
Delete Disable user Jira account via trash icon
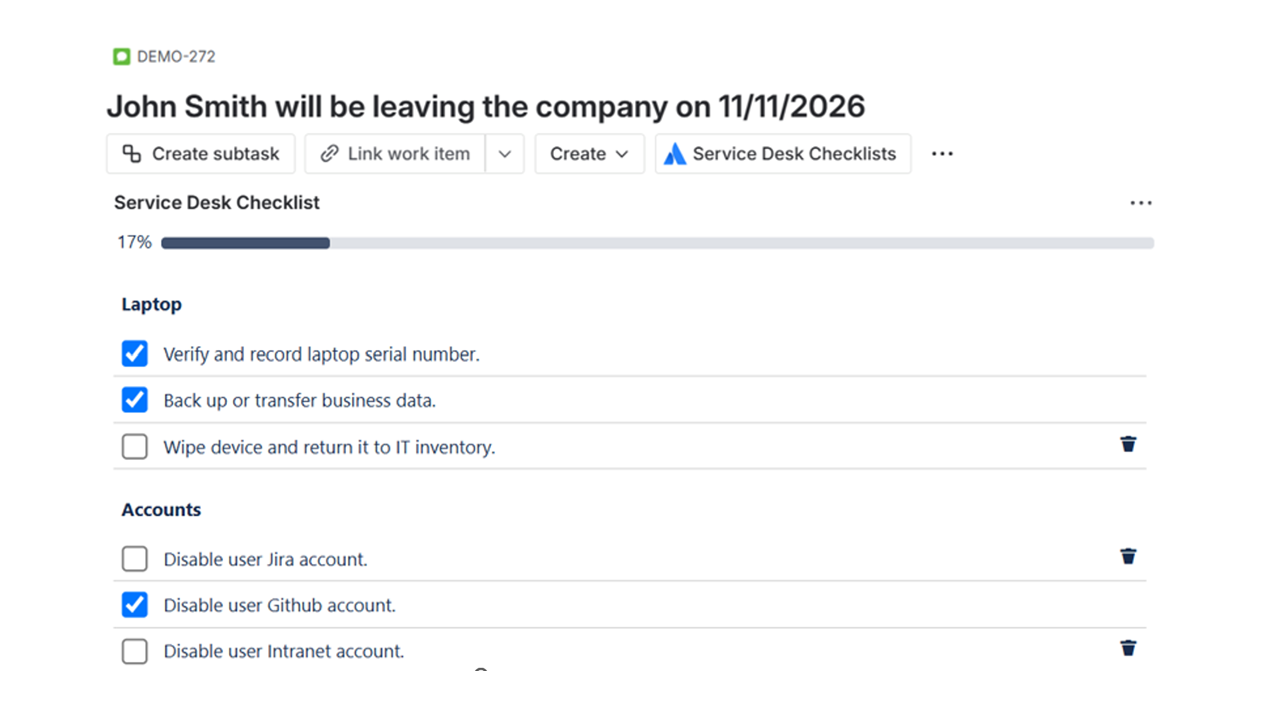coord(1128,556)
